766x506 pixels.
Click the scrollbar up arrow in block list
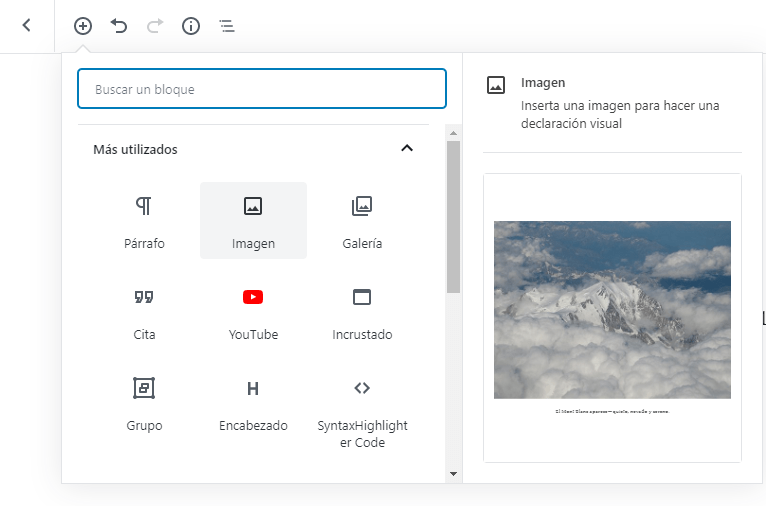pyautogui.click(x=453, y=132)
